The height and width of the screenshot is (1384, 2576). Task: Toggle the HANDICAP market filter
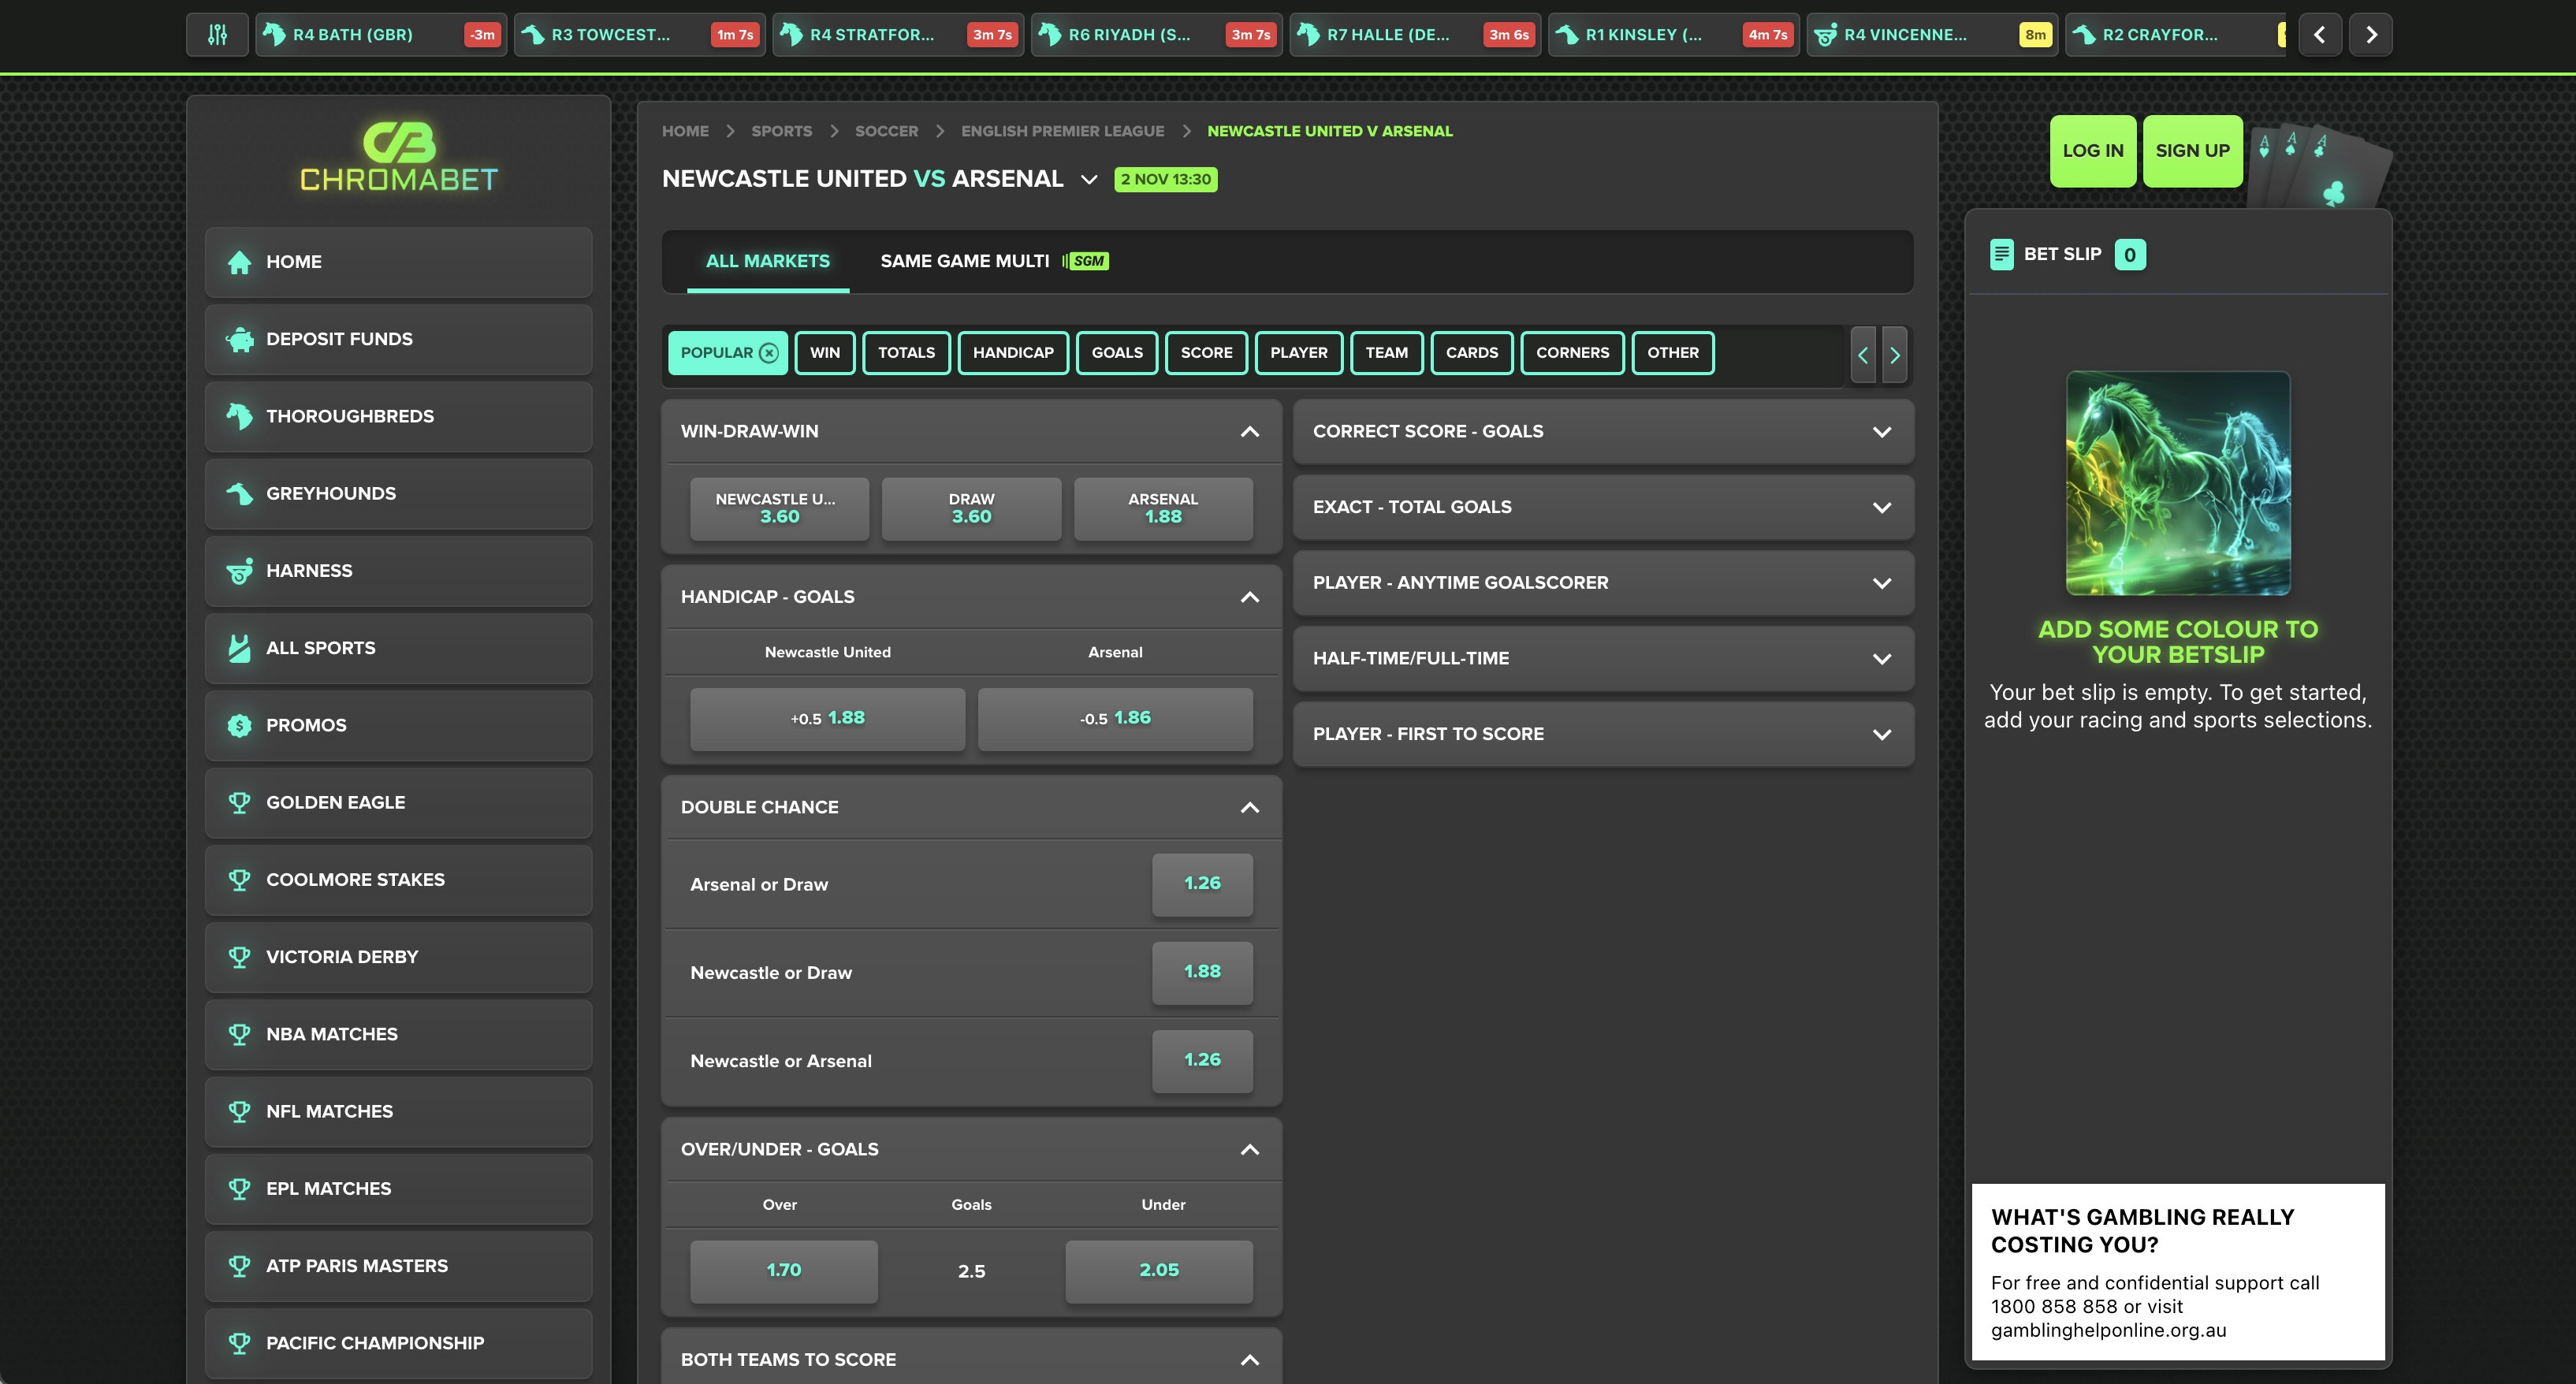(x=1013, y=353)
